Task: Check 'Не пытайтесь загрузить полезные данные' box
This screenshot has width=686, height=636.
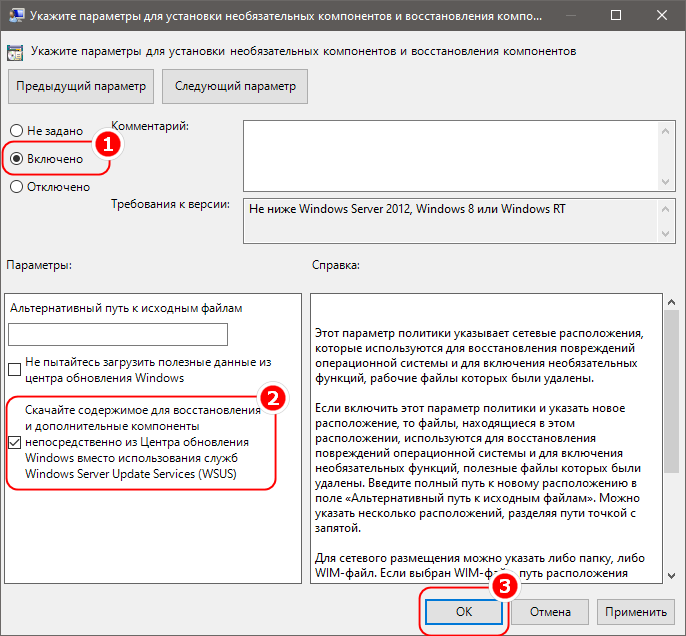Action: click(14, 370)
